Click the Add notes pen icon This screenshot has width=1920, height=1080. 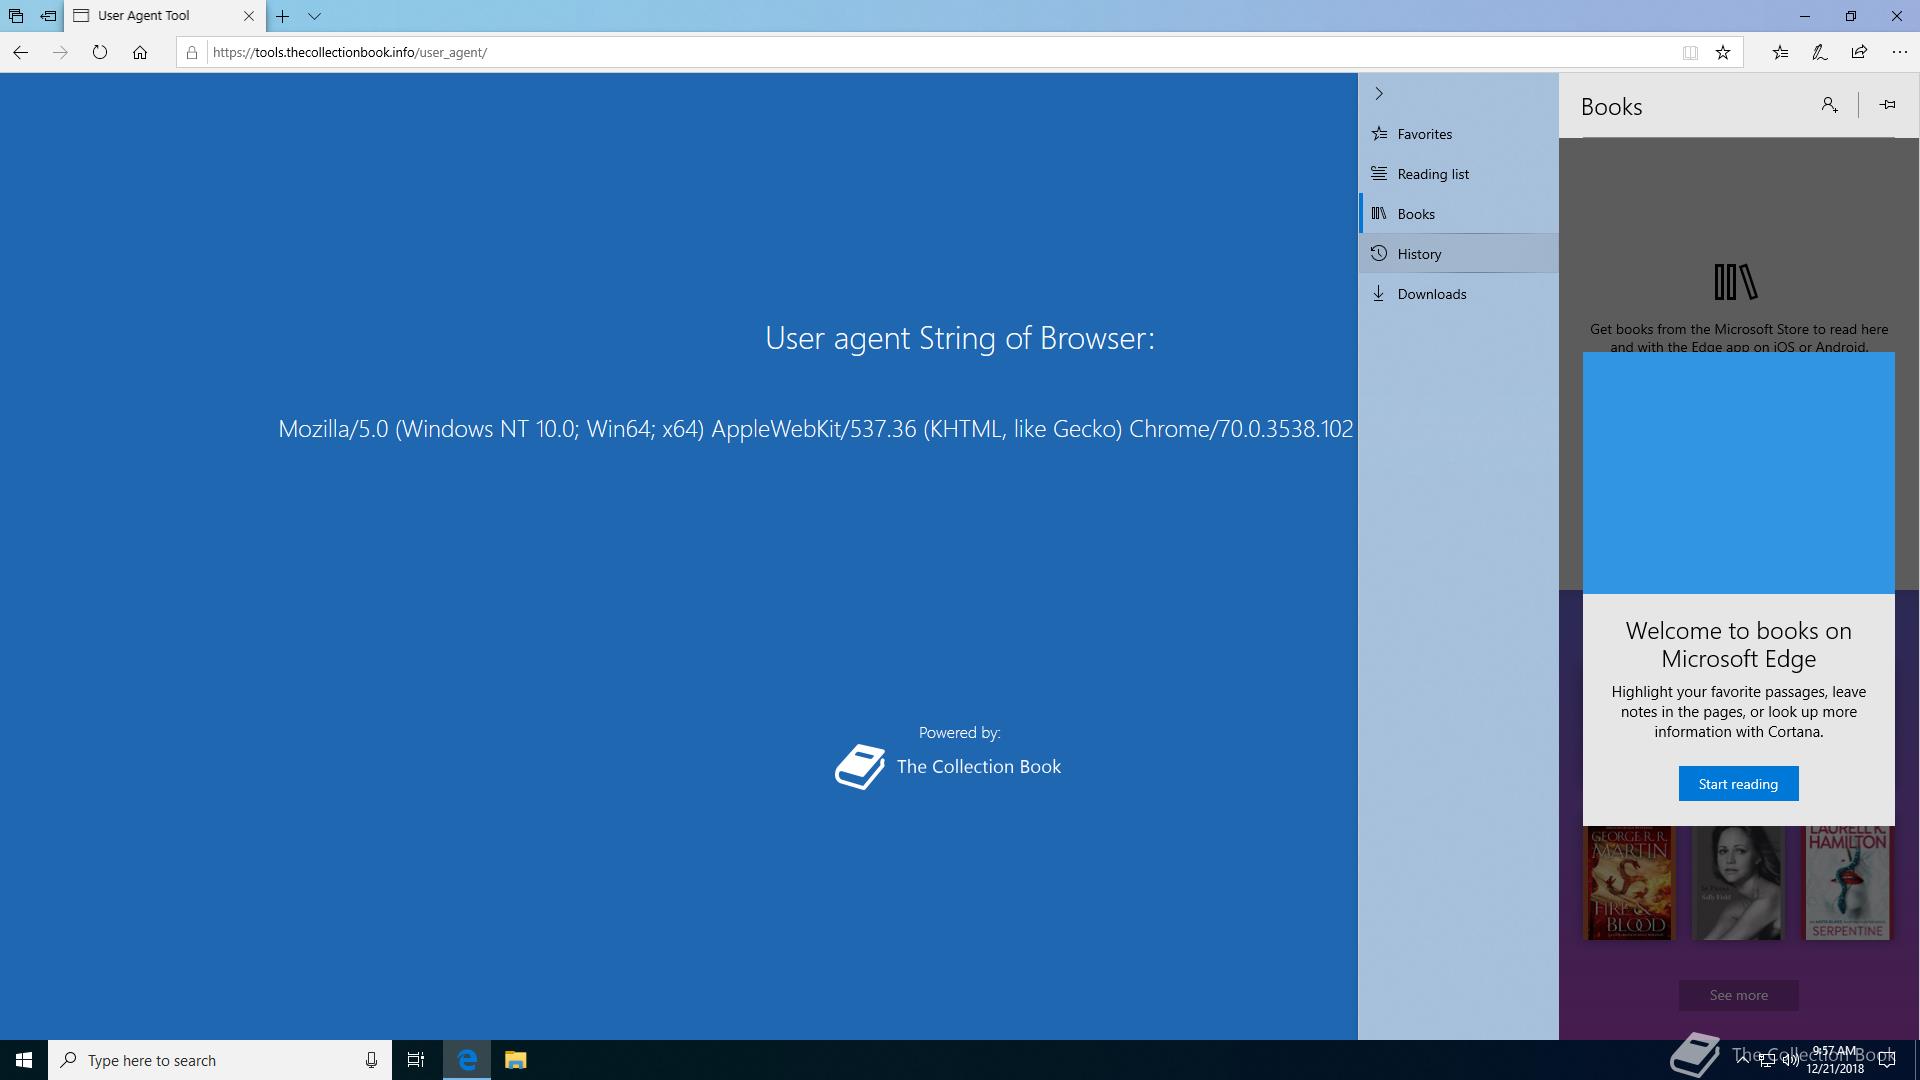1820,52
